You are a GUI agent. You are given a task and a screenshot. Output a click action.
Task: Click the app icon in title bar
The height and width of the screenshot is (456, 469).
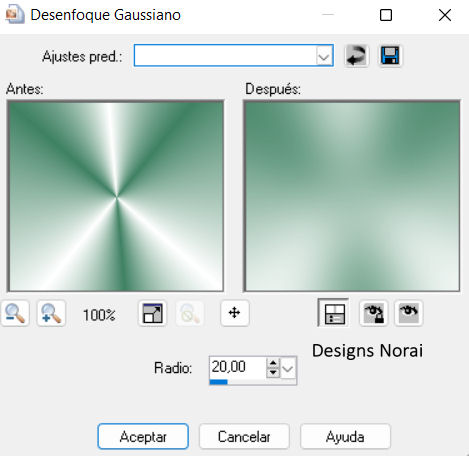(15, 15)
